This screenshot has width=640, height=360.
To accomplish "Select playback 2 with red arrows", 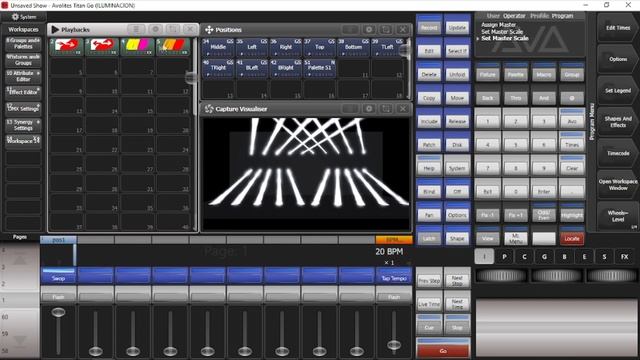I will [66, 47].
